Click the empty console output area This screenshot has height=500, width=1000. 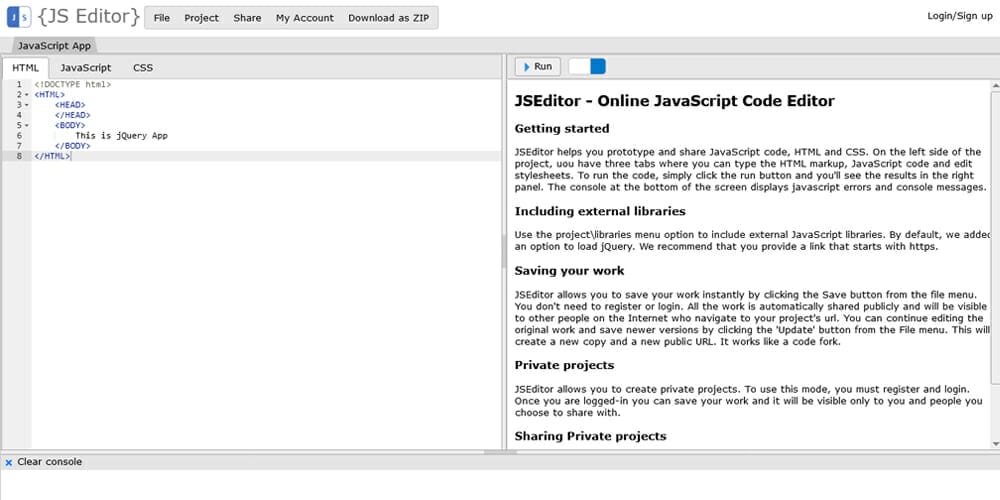[x=500, y=485]
